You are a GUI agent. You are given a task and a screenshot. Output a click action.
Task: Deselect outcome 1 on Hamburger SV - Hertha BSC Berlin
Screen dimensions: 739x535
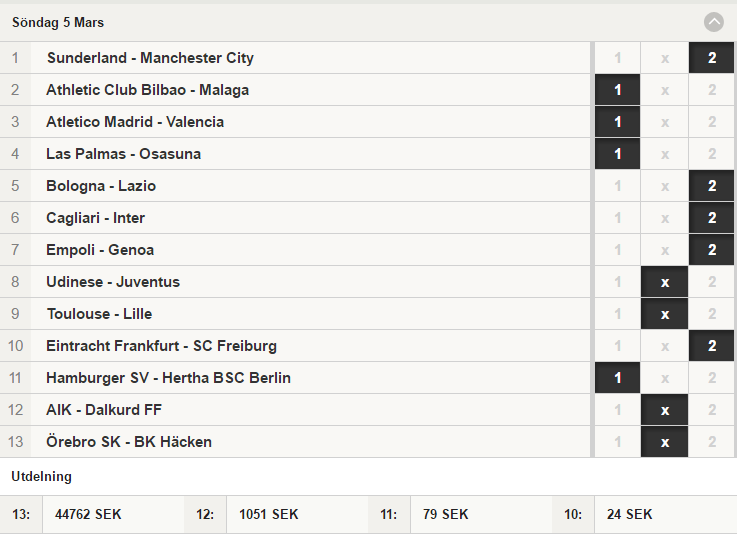[617, 378]
